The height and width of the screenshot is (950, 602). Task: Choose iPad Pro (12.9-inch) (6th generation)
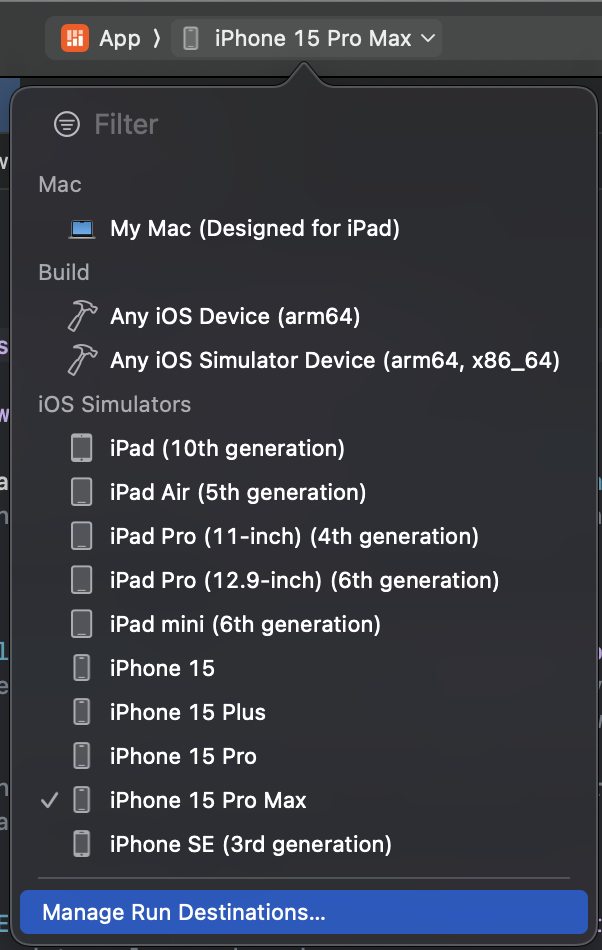(x=304, y=581)
